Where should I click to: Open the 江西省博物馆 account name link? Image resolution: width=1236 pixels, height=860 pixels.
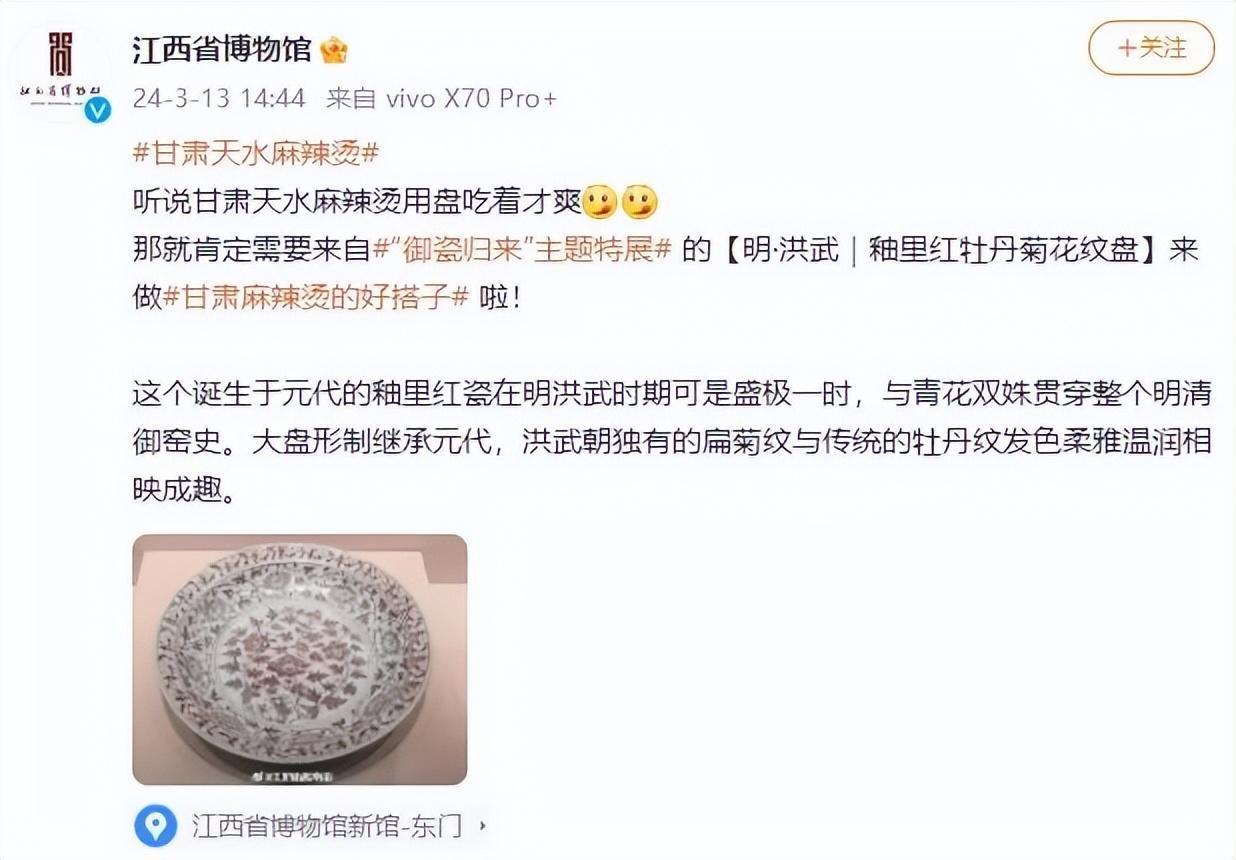tap(222, 49)
